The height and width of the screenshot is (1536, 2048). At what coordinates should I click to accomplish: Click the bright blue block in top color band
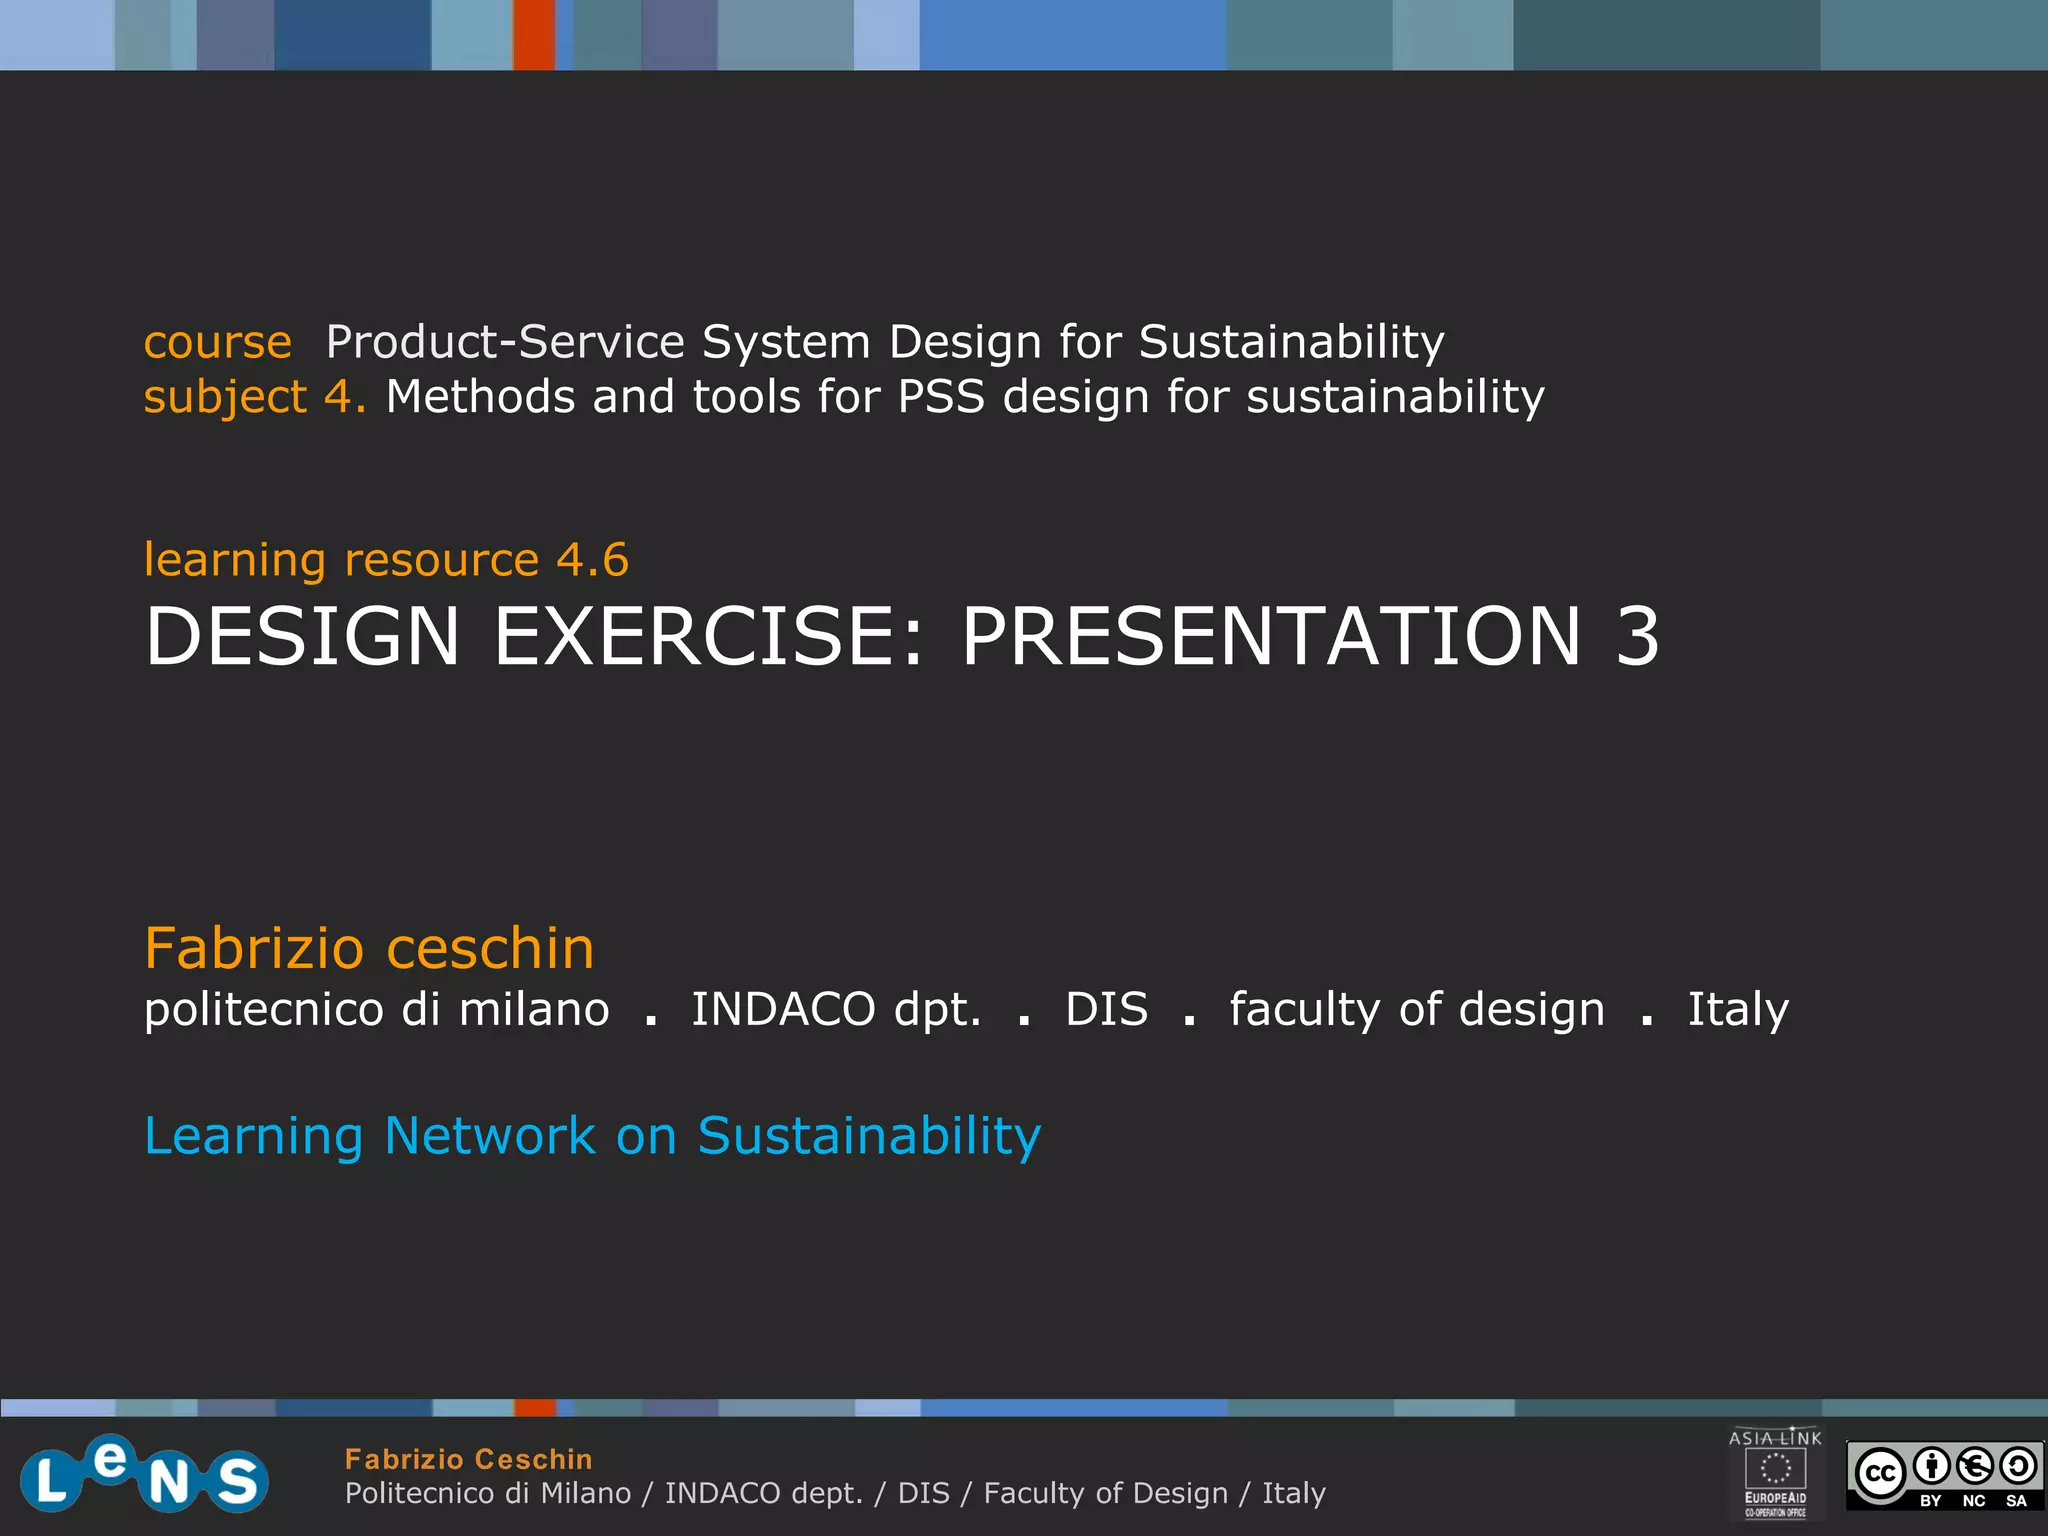point(1072,34)
